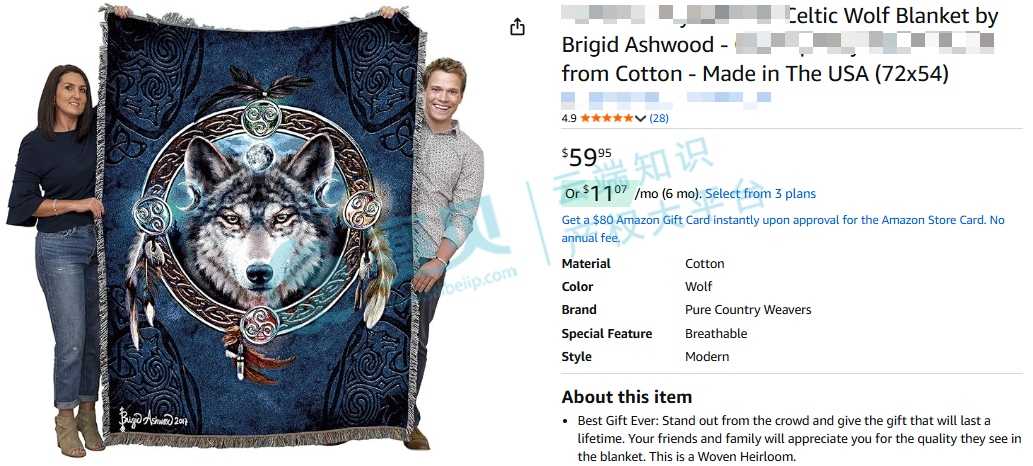Click the 'Breathable' special feature value
Viewport: 1033px width, 466px height.
point(715,334)
